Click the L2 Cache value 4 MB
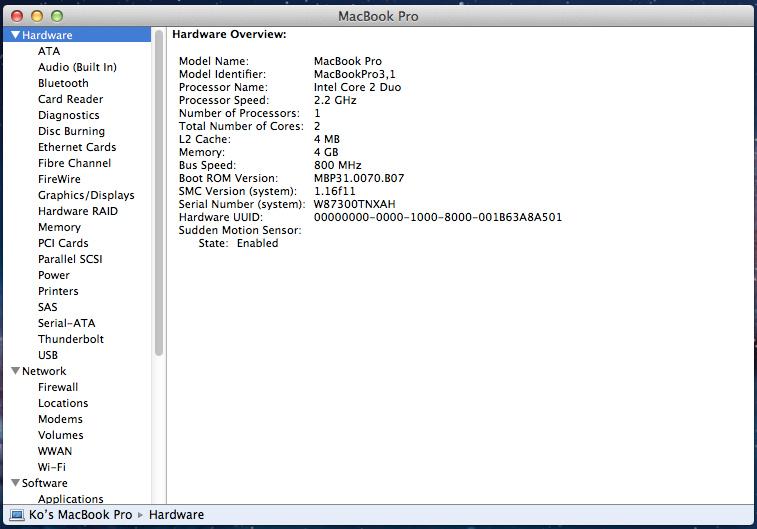 (327, 139)
